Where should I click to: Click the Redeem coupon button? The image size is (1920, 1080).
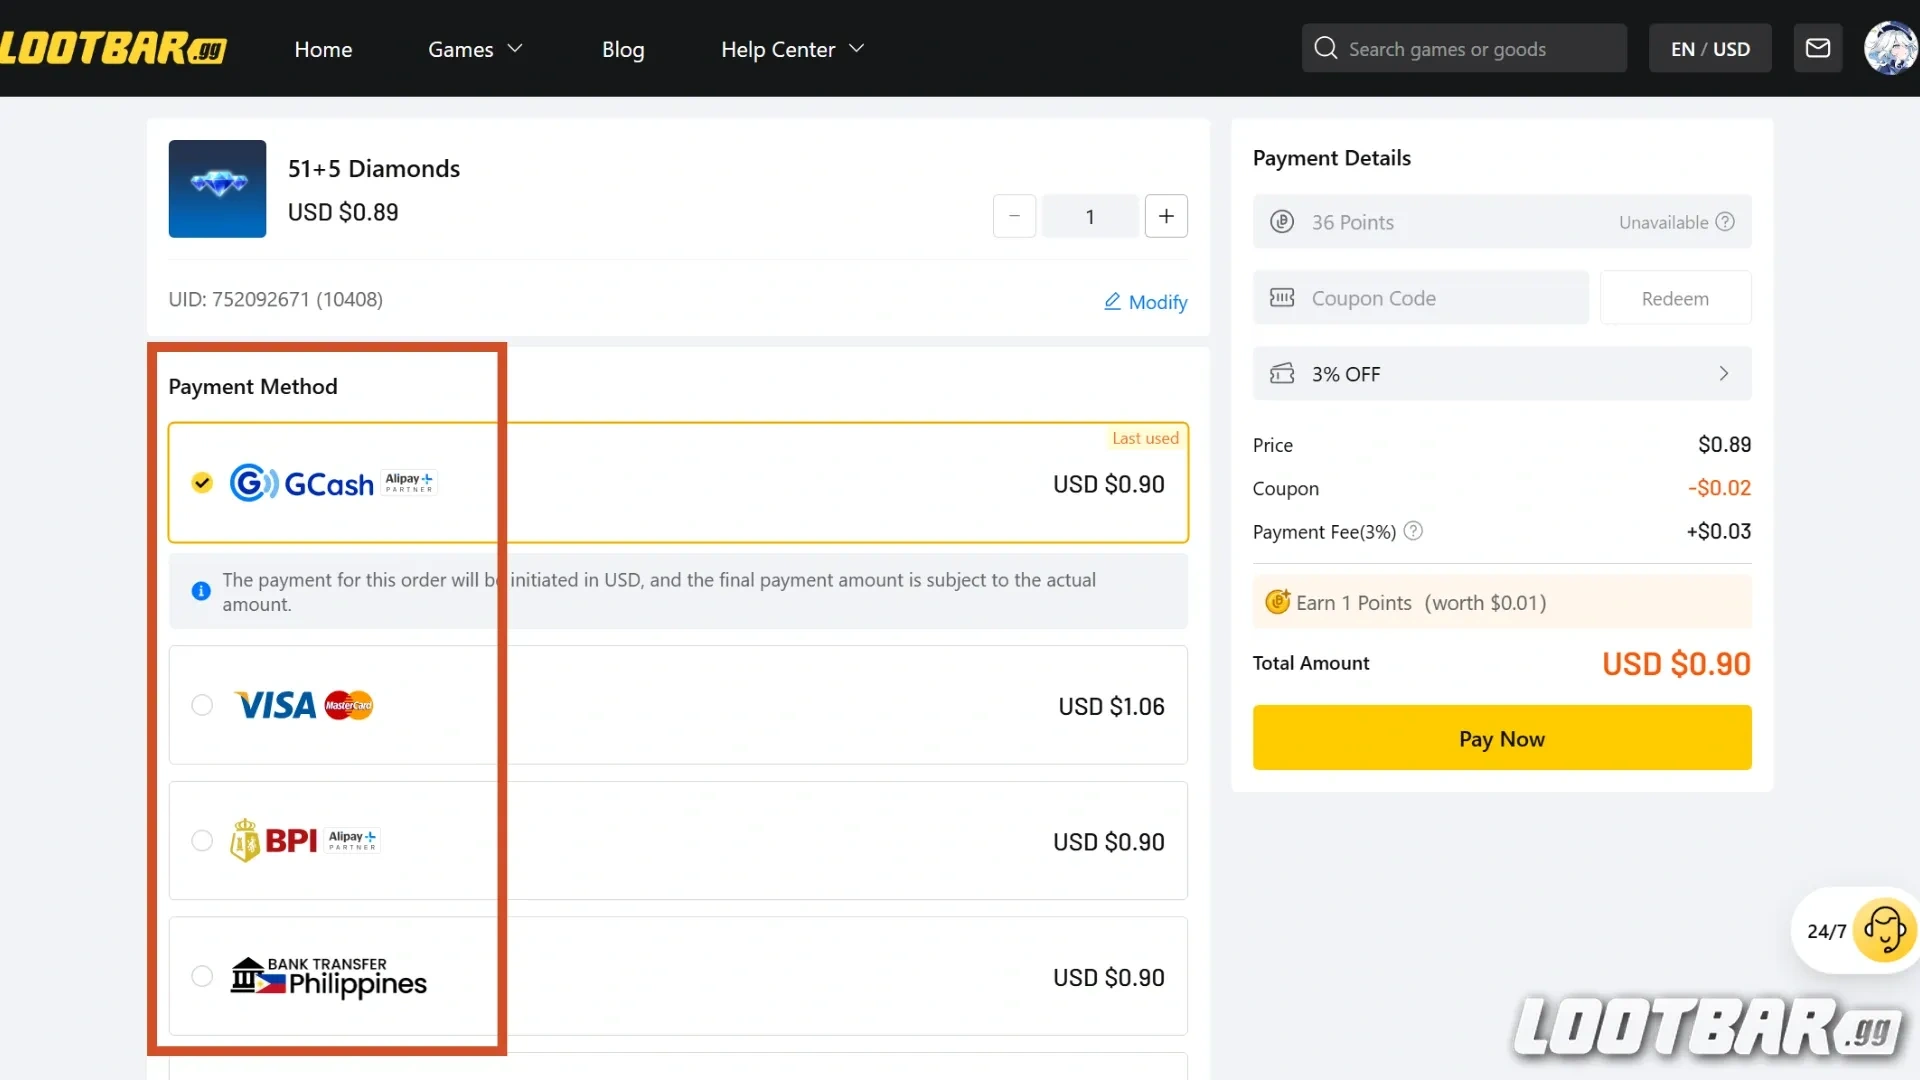pos(1675,298)
